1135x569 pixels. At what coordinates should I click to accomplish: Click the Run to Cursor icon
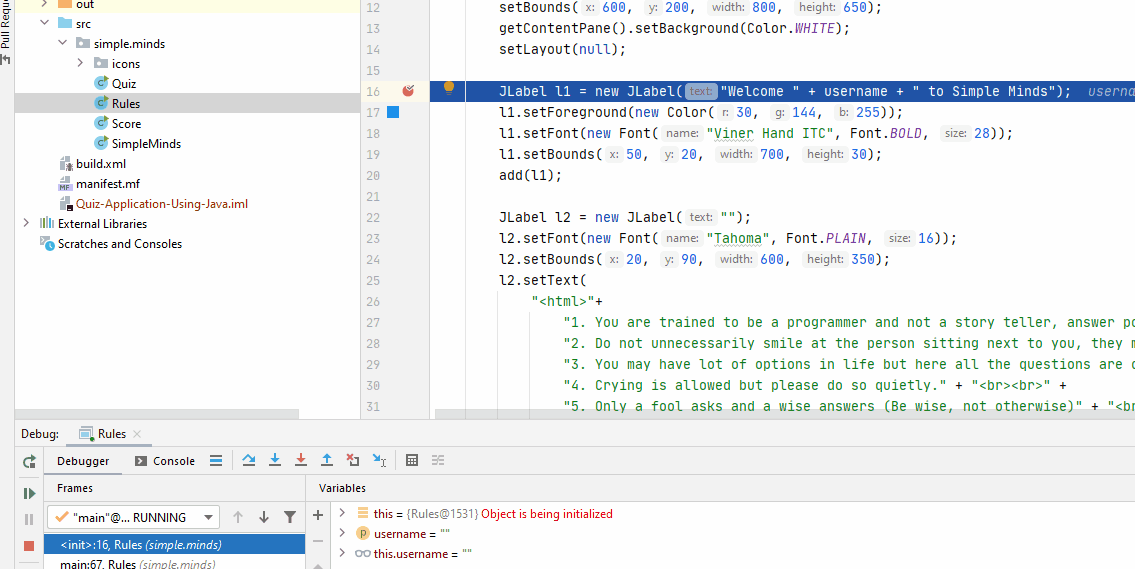(x=379, y=460)
